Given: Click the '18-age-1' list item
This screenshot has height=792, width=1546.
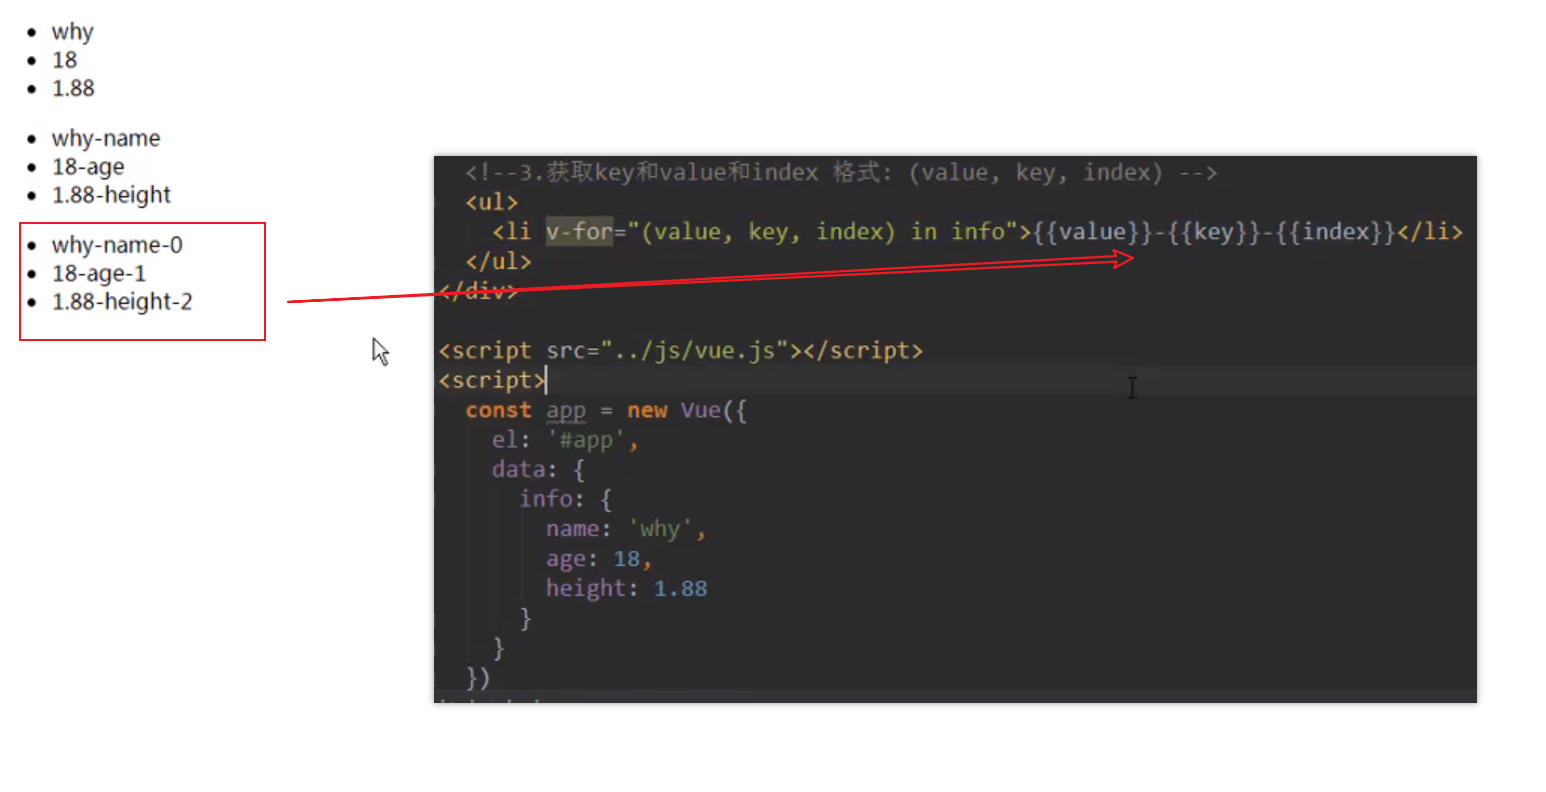Looking at the screenshot, I should point(99,274).
